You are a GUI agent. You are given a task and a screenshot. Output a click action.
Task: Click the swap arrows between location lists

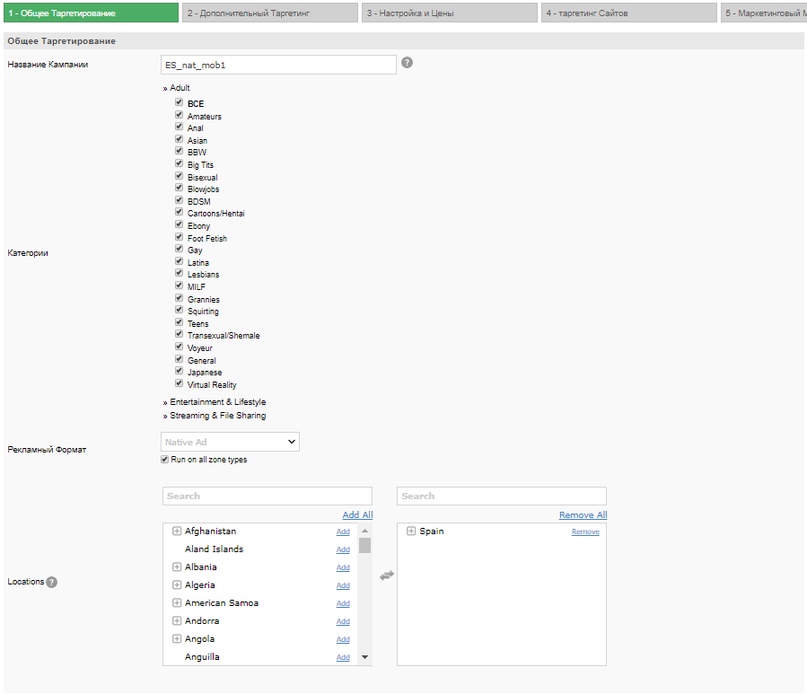pos(387,575)
